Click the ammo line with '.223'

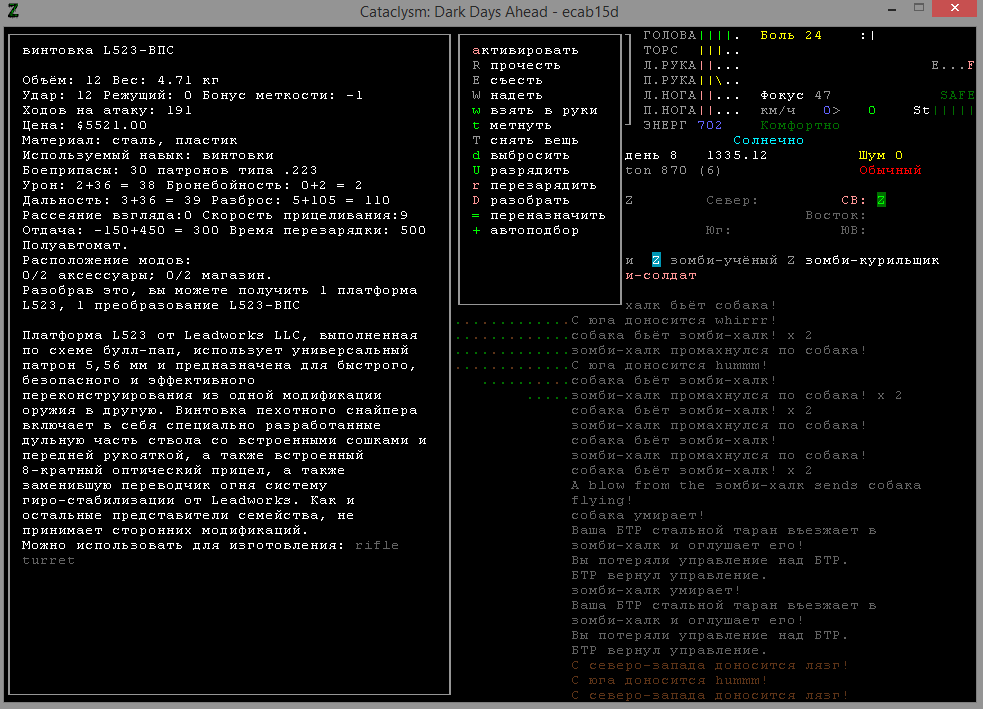[170, 171]
